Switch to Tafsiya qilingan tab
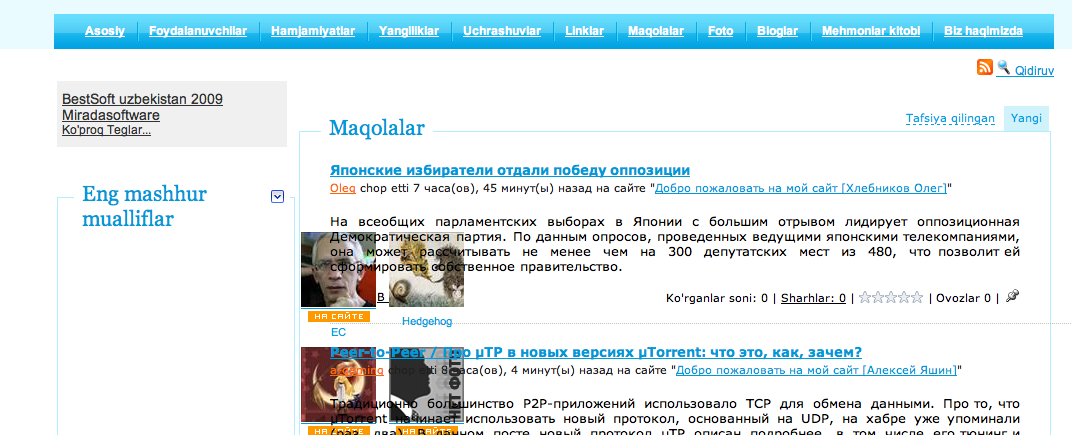This screenshot has width=1072, height=435. pyautogui.click(x=950, y=118)
